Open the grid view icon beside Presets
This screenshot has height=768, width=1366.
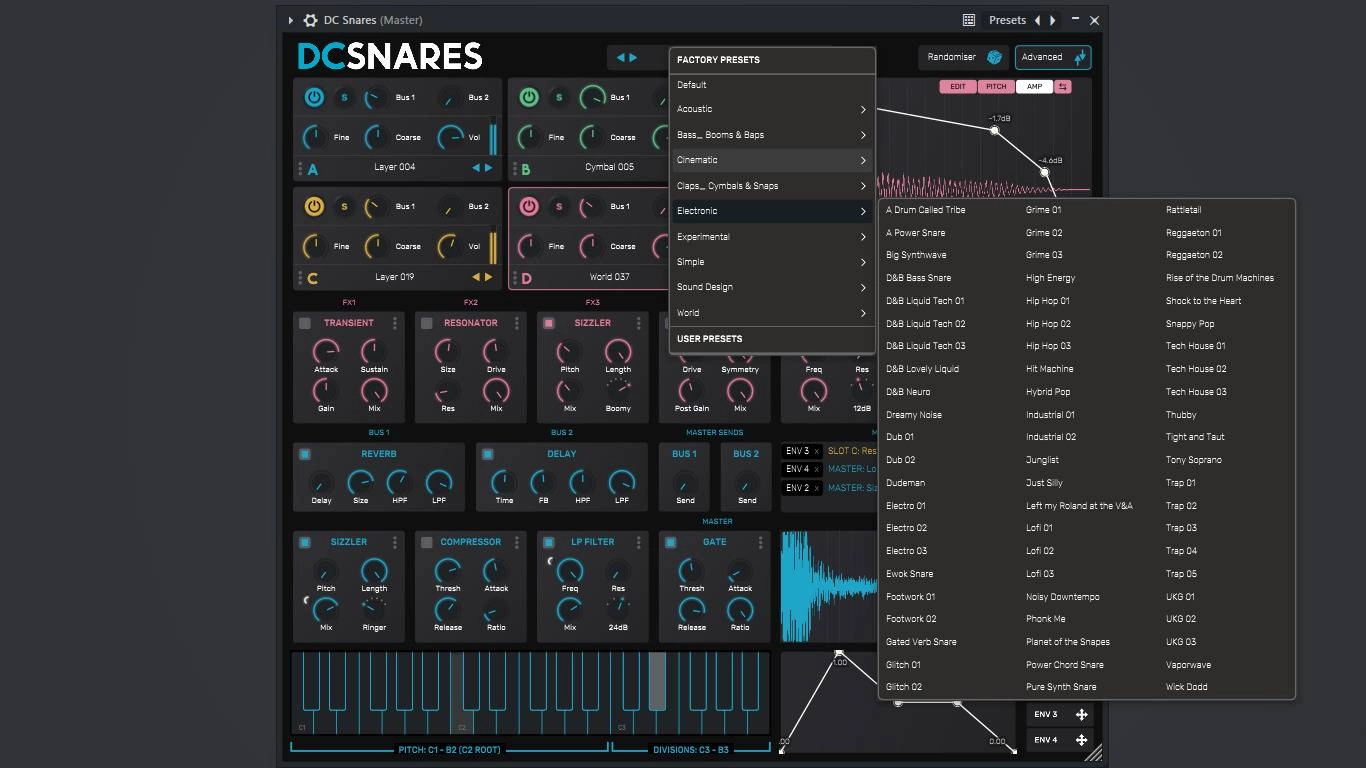pyautogui.click(x=968, y=20)
